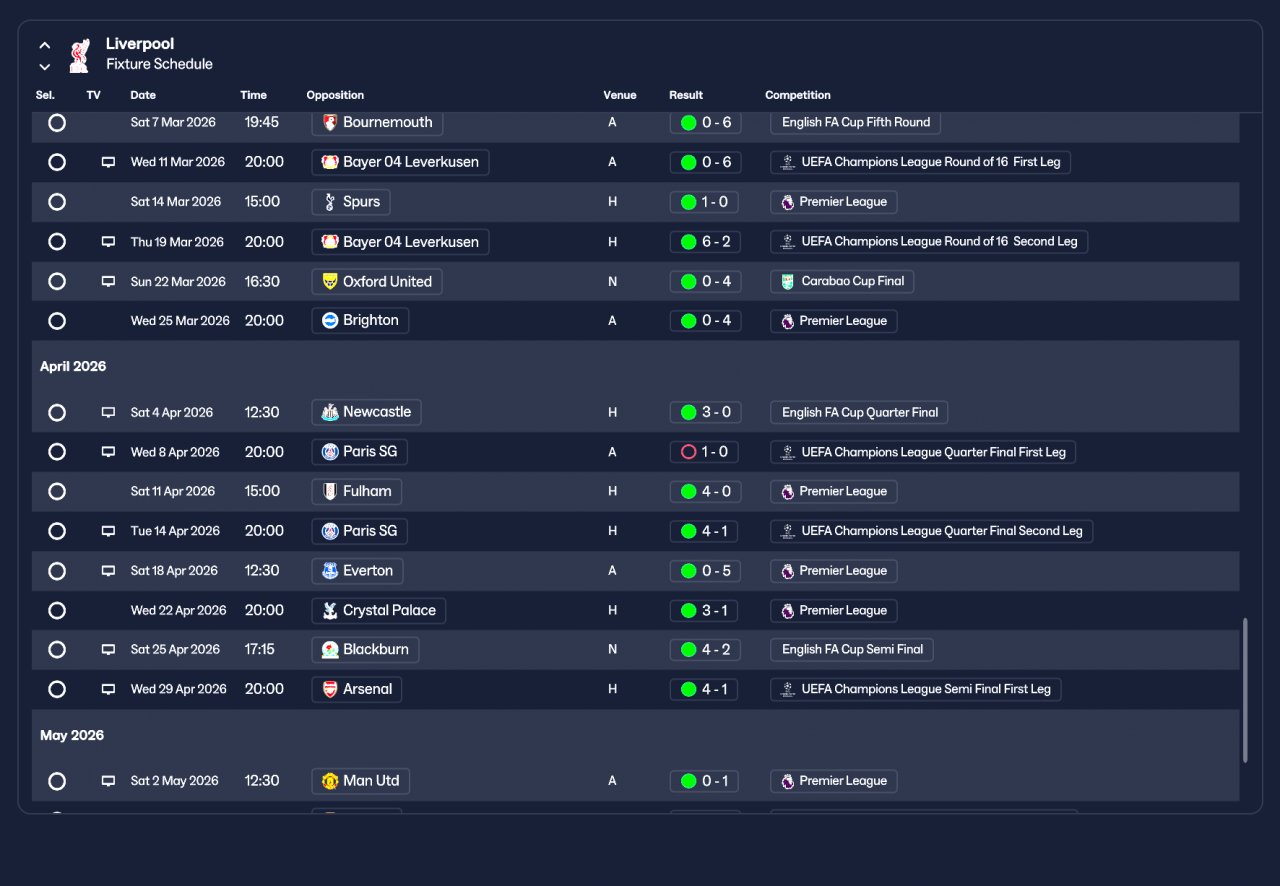The height and width of the screenshot is (886, 1280).
Task: Click TV icon on Tue 14 Apr 2026 row
Action: pos(108,531)
